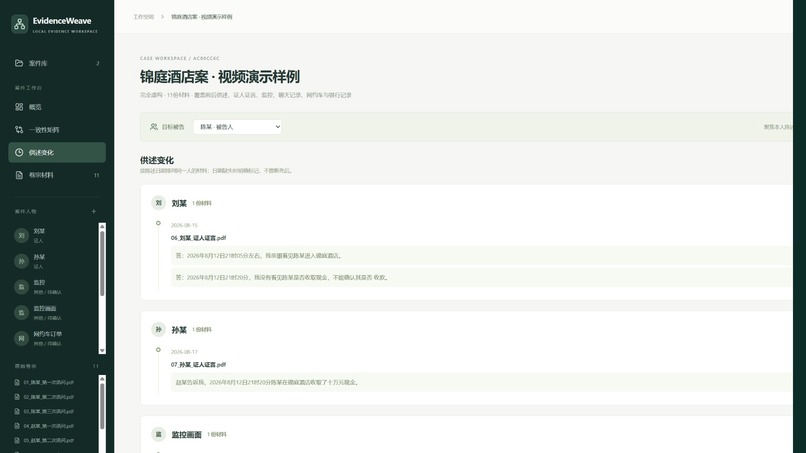
Task: Open the 概览 overview page
Action: click(57, 107)
